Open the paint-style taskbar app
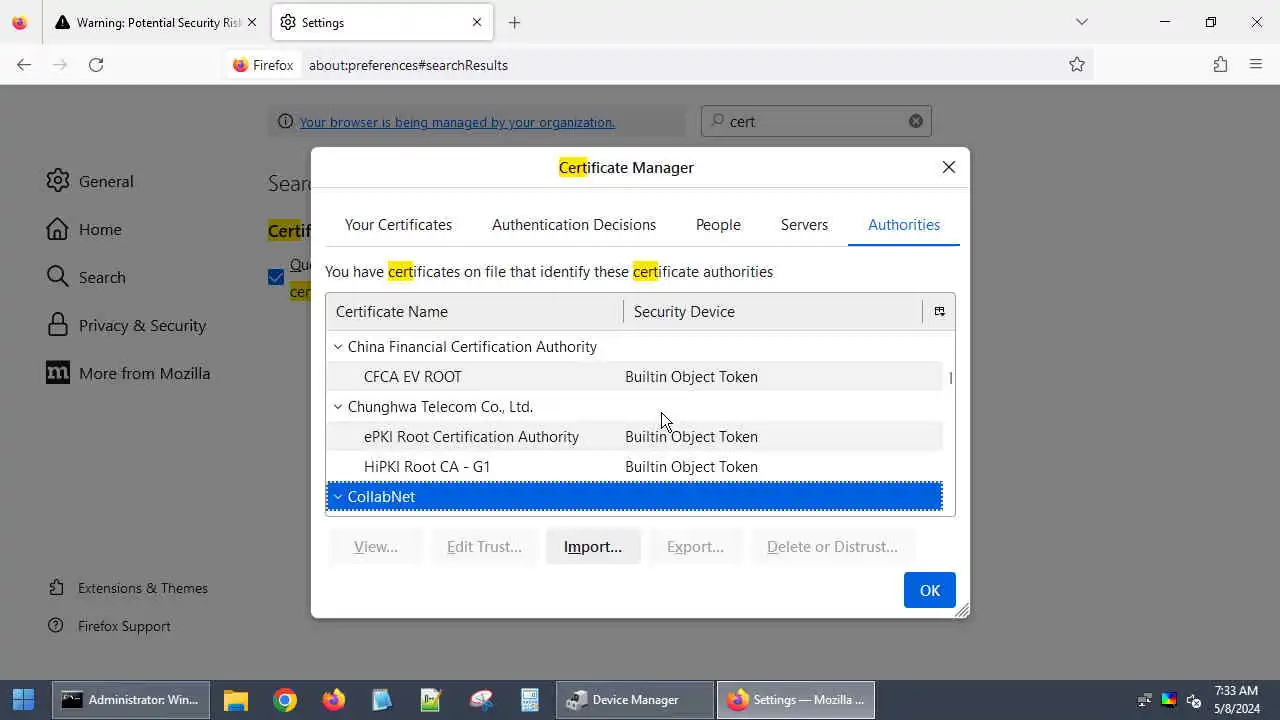Viewport: 1280px width, 720px height. pos(481,700)
